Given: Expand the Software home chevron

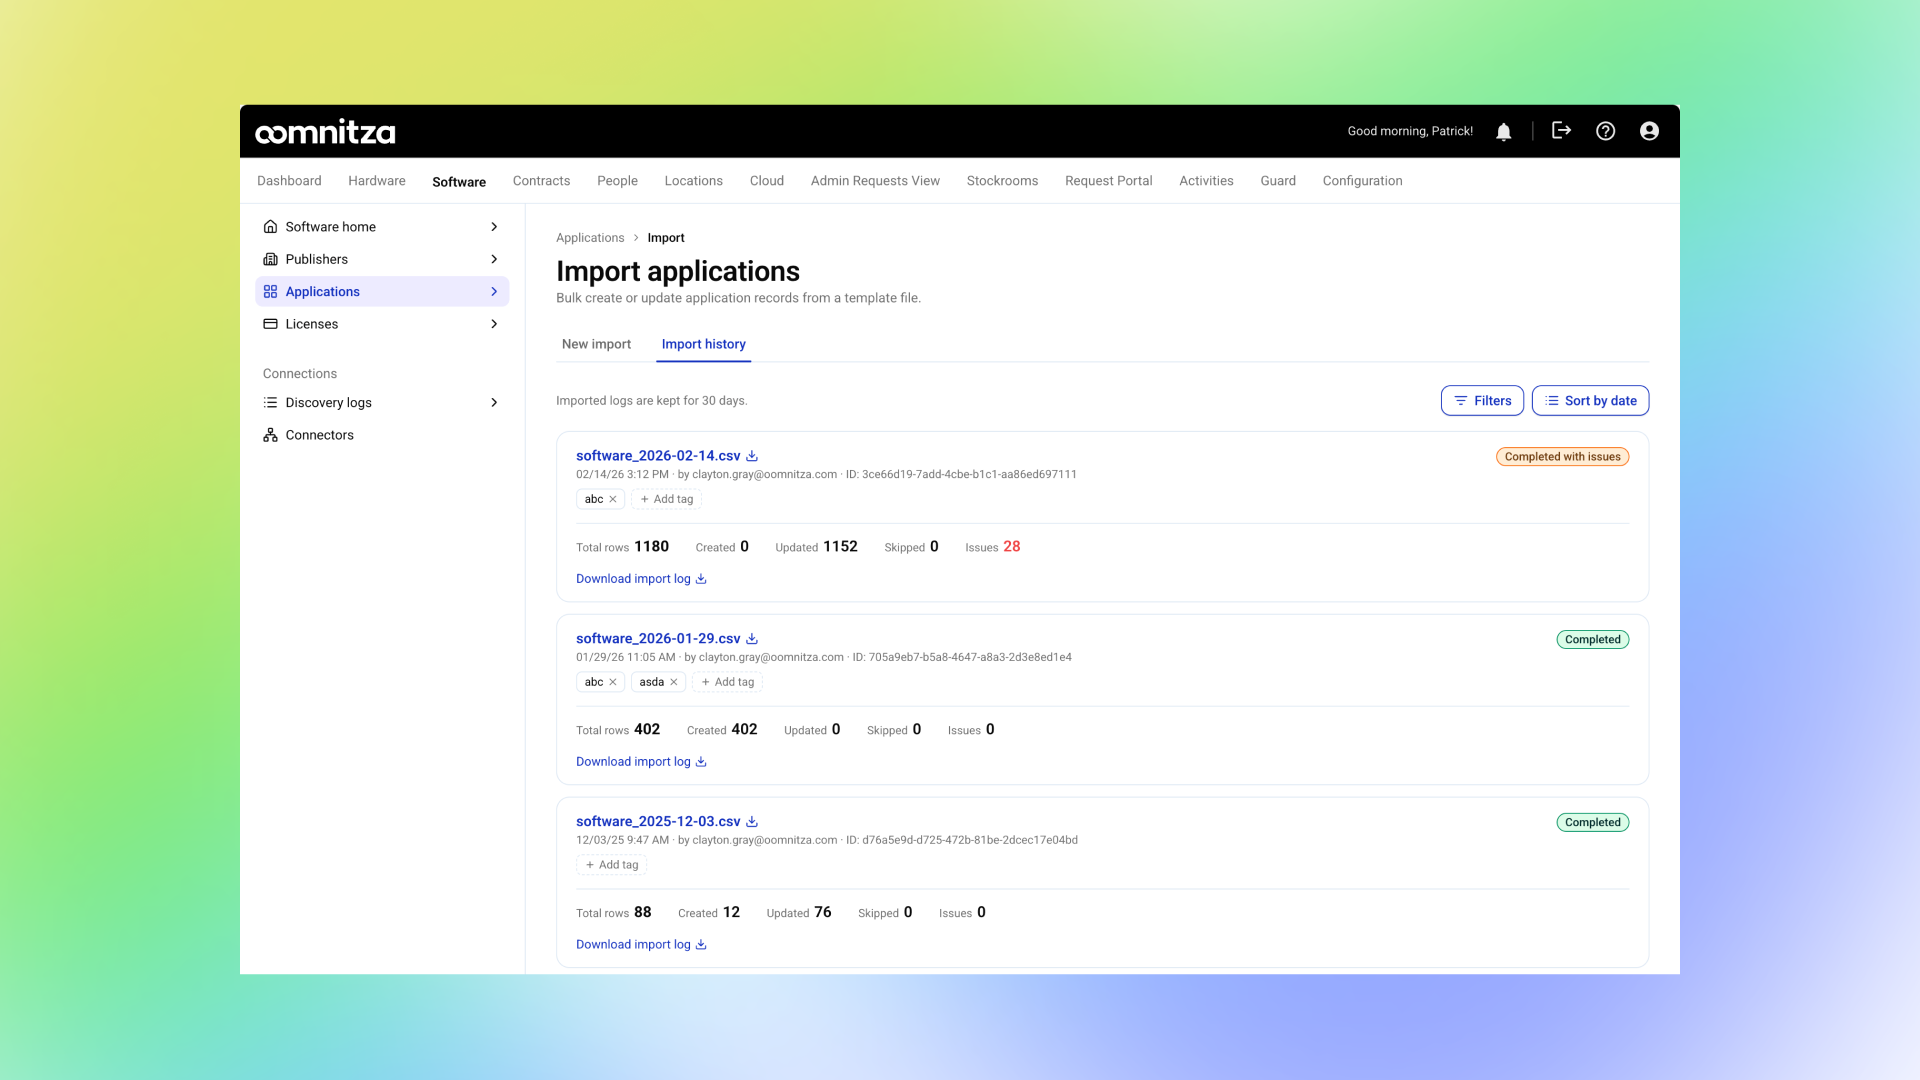Looking at the screenshot, I should click(x=494, y=227).
